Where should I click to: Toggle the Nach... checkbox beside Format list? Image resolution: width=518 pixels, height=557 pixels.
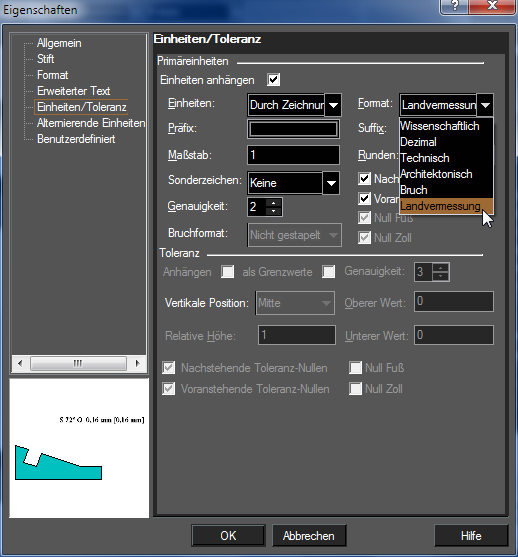(365, 179)
